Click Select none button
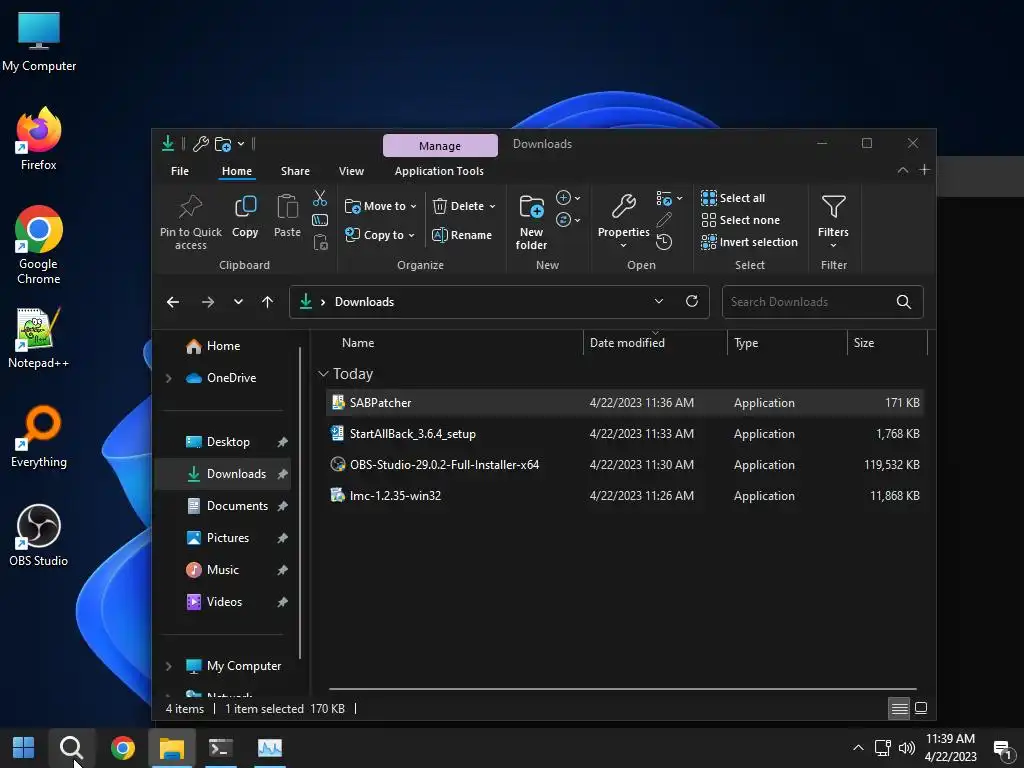 tap(741, 220)
